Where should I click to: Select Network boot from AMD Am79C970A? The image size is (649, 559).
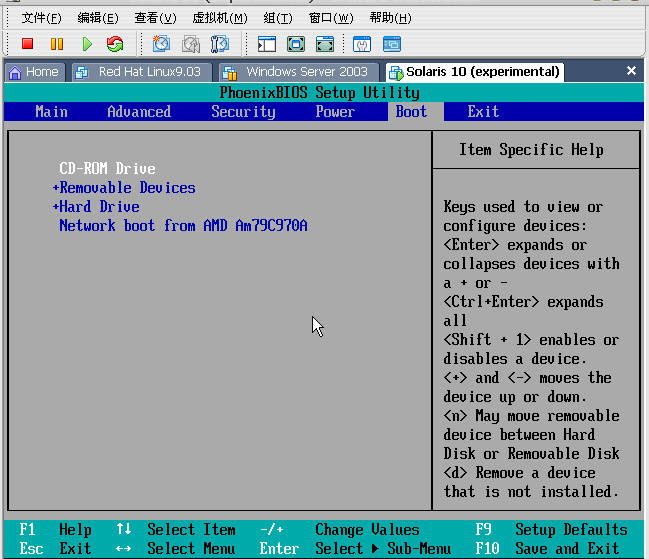tap(183, 226)
